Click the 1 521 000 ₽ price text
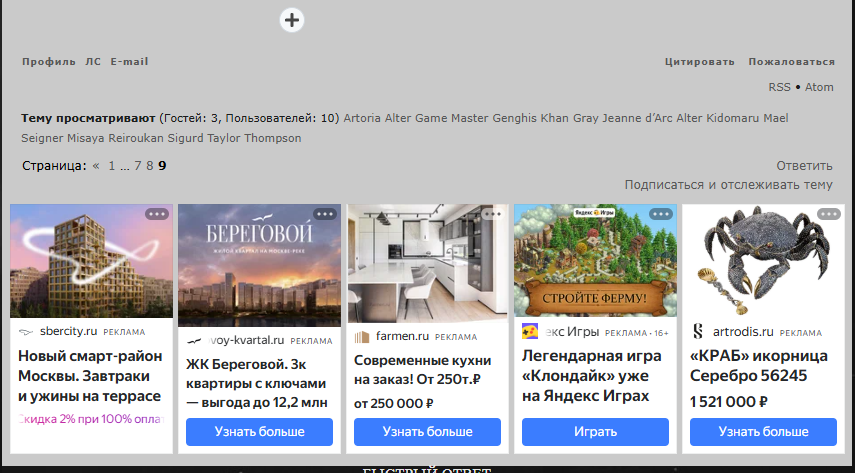Screen dimensions: 855x473 coord(728,402)
